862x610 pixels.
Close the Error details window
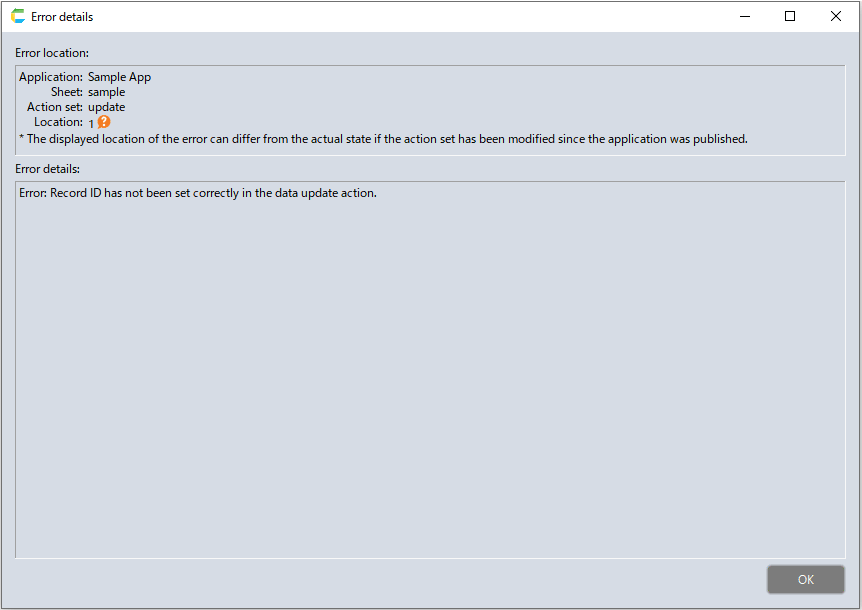tap(836, 16)
